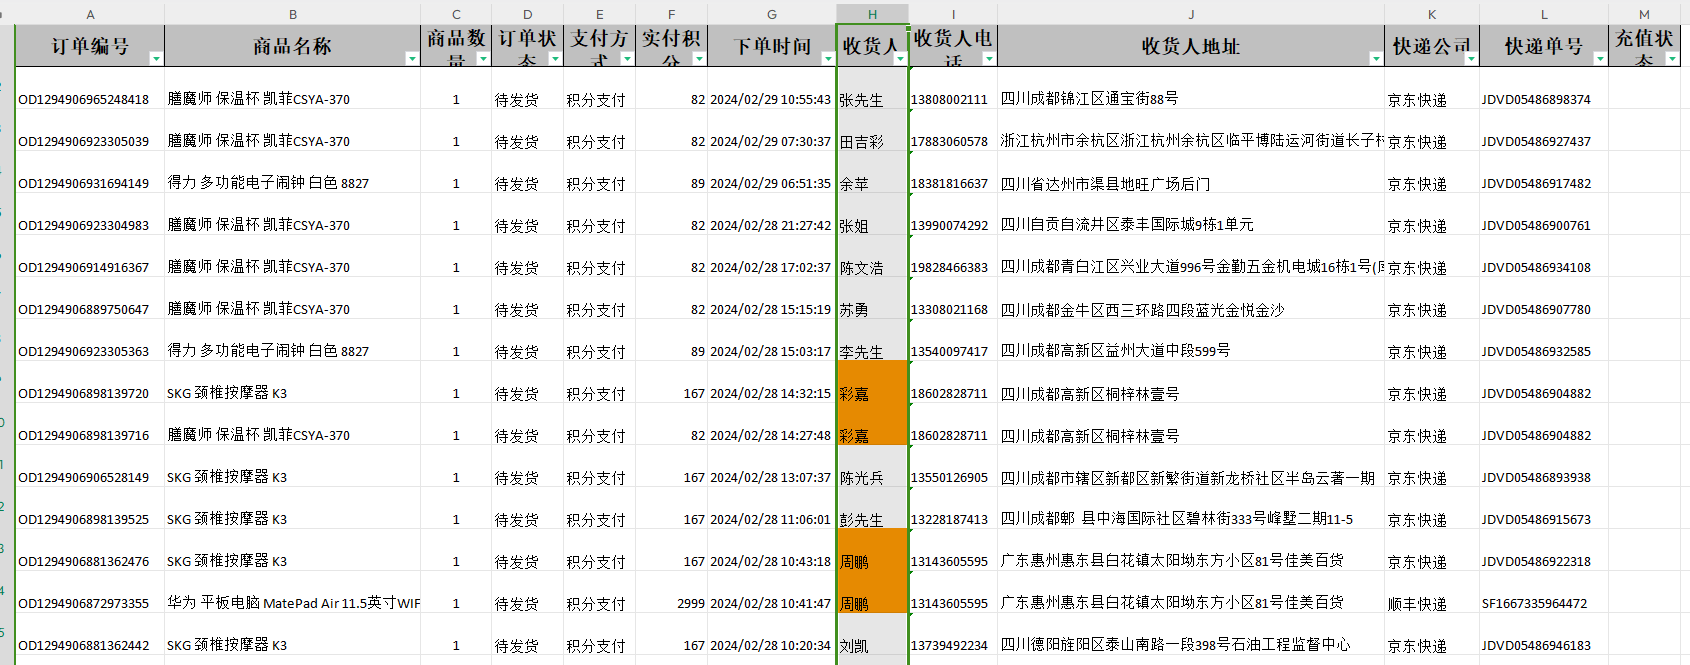Select column L header
Image resolution: width=1690 pixels, height=665 pixels.
(1544, 14)
